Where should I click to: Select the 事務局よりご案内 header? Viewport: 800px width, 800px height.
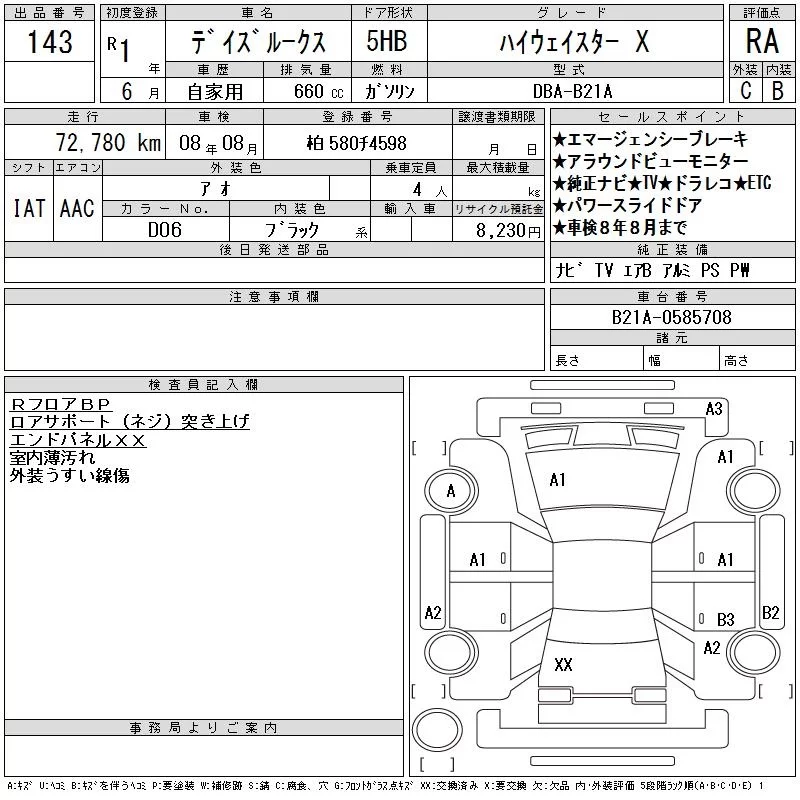[204, 728]
